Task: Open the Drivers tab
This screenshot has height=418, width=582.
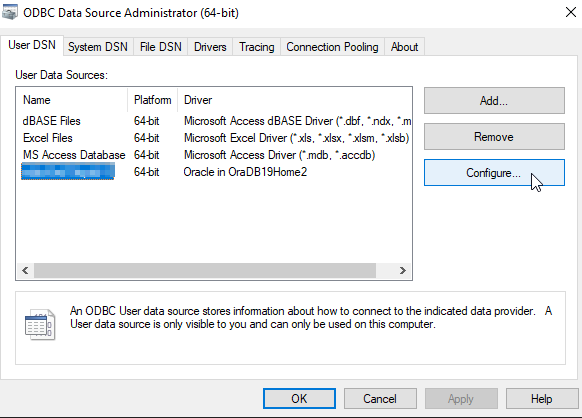Action: click(210, 47)
